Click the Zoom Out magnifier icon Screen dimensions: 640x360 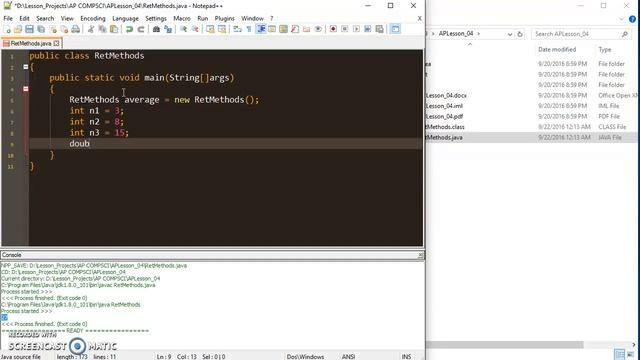tap(195, 29)
